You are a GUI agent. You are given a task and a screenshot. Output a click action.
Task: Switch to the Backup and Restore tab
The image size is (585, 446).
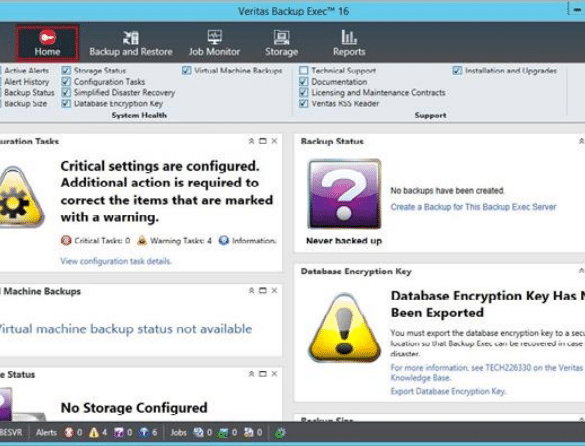click(131, 43)
